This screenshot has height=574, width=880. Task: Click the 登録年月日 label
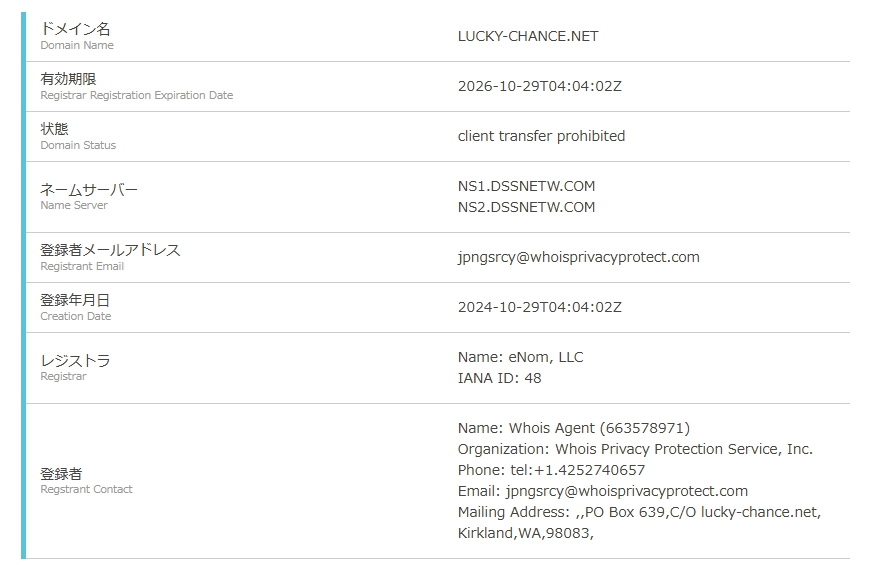[x=75, y=300]
